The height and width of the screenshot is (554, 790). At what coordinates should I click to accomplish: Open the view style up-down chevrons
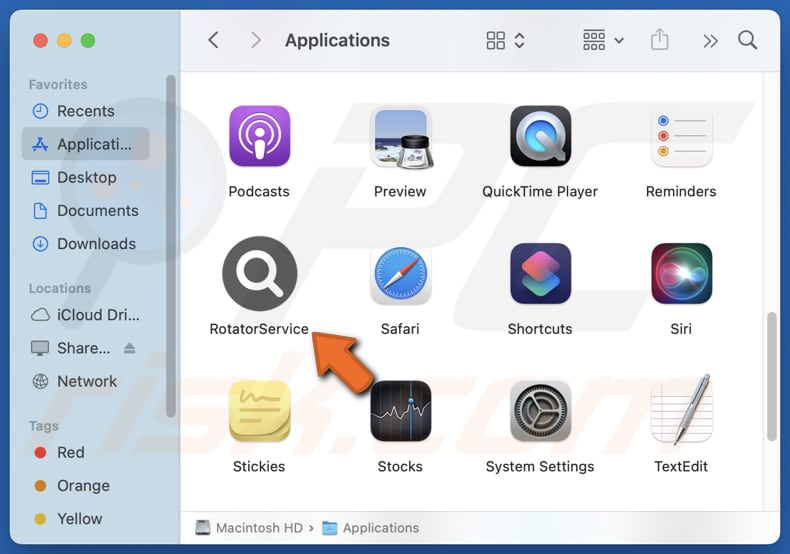519,40
